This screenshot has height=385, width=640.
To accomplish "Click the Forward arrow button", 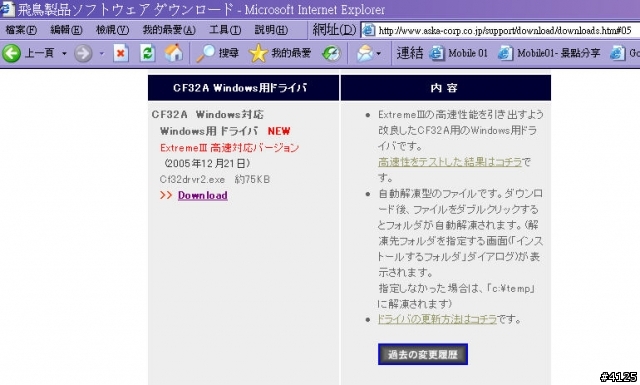I will [83, 53].
